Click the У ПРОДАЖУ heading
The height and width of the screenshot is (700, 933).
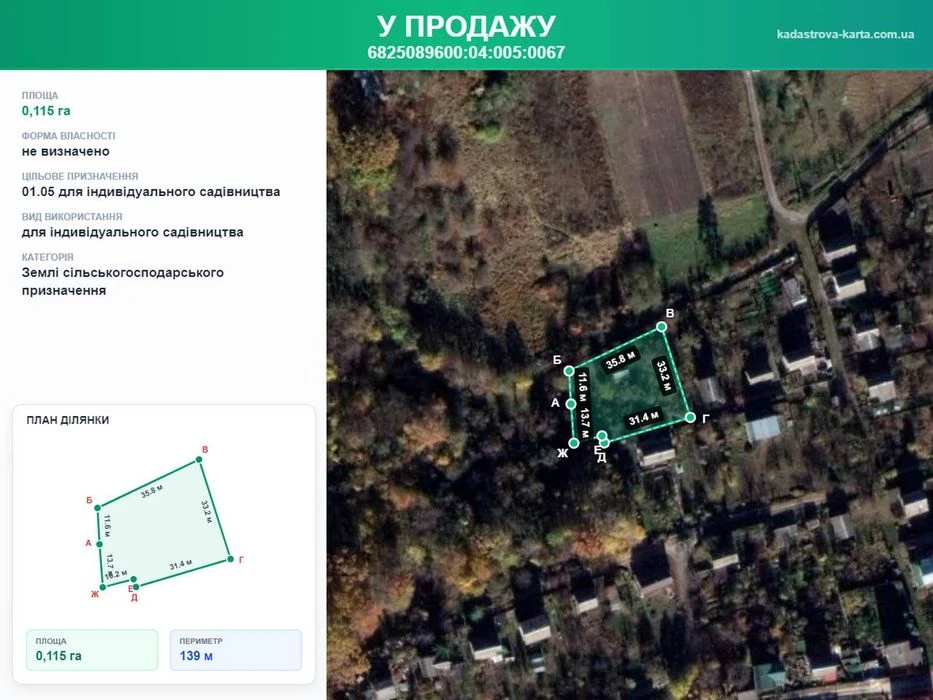466,26
